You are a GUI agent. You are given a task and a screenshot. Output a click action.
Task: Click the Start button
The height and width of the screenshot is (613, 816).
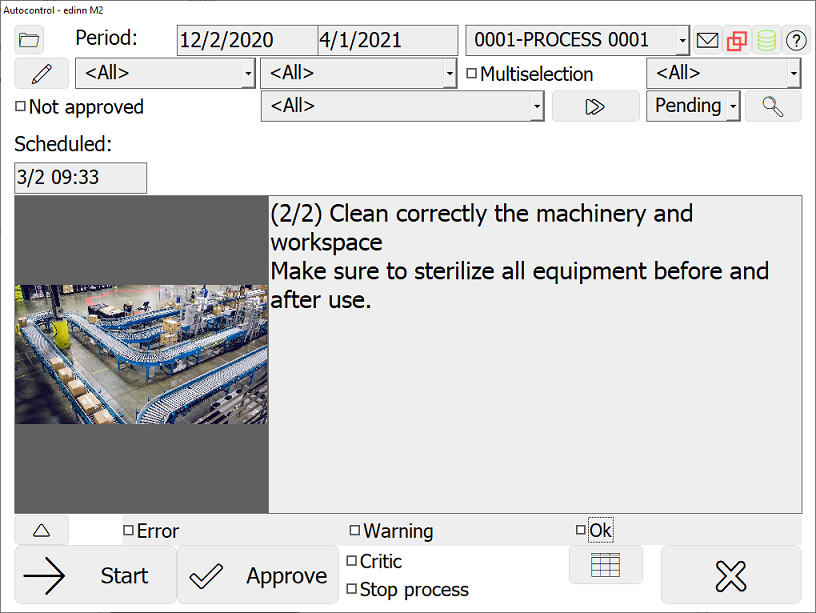click(95, 575)
